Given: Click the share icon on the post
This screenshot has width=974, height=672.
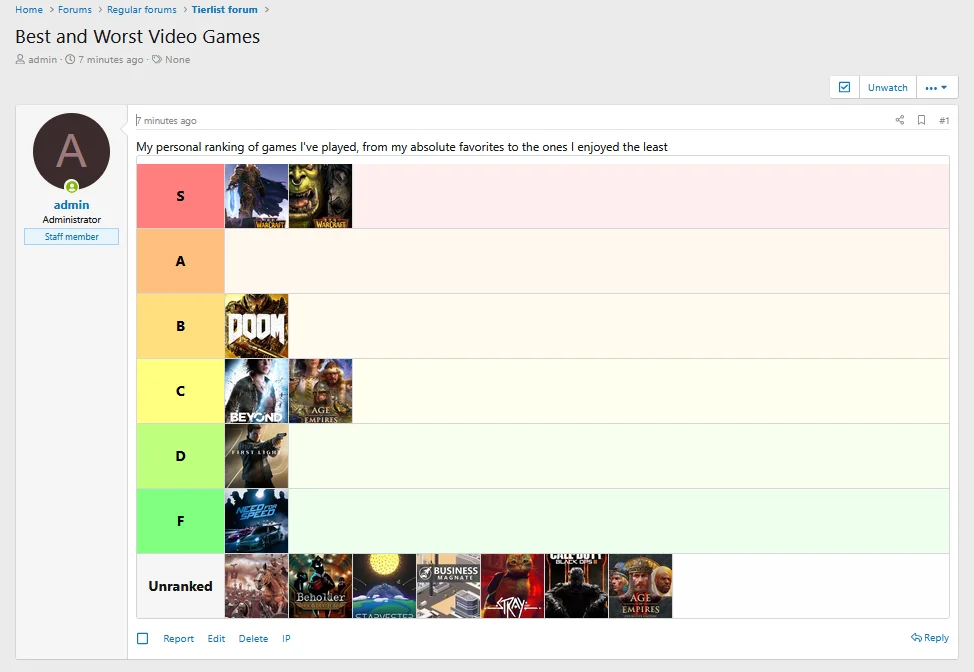Looking at the screenshot, I should pyautogui.click(x=899, y=120).
